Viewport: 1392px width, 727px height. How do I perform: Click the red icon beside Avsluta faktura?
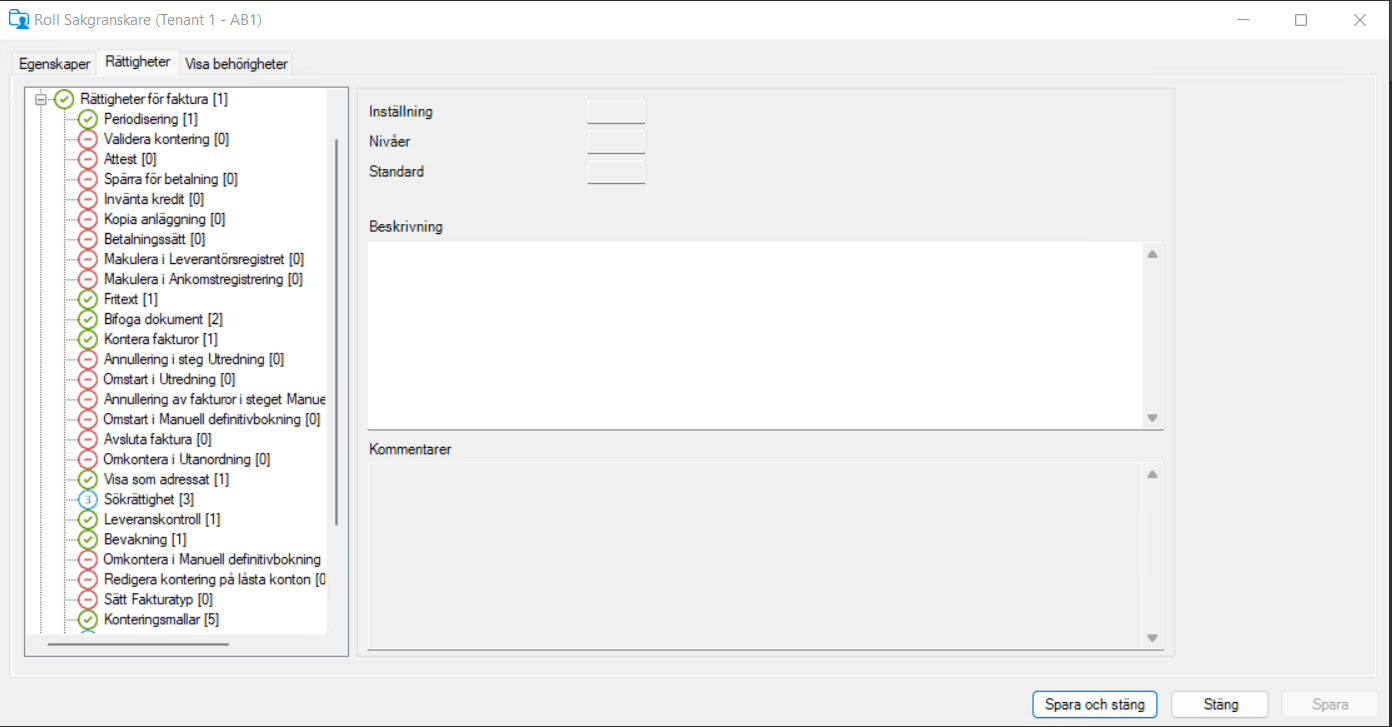pyautogui.click(x=88, y=439)
